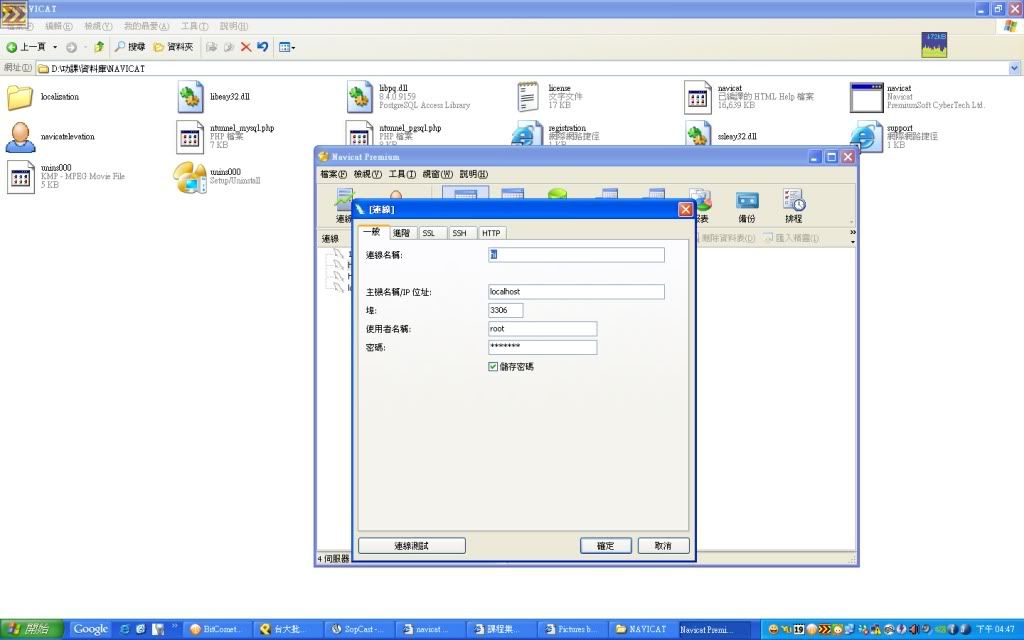Click the Test Connection (連線測試) button
Image resolution: width=1024 pixels, height=640 pixels.
click(x=412, y=546)
